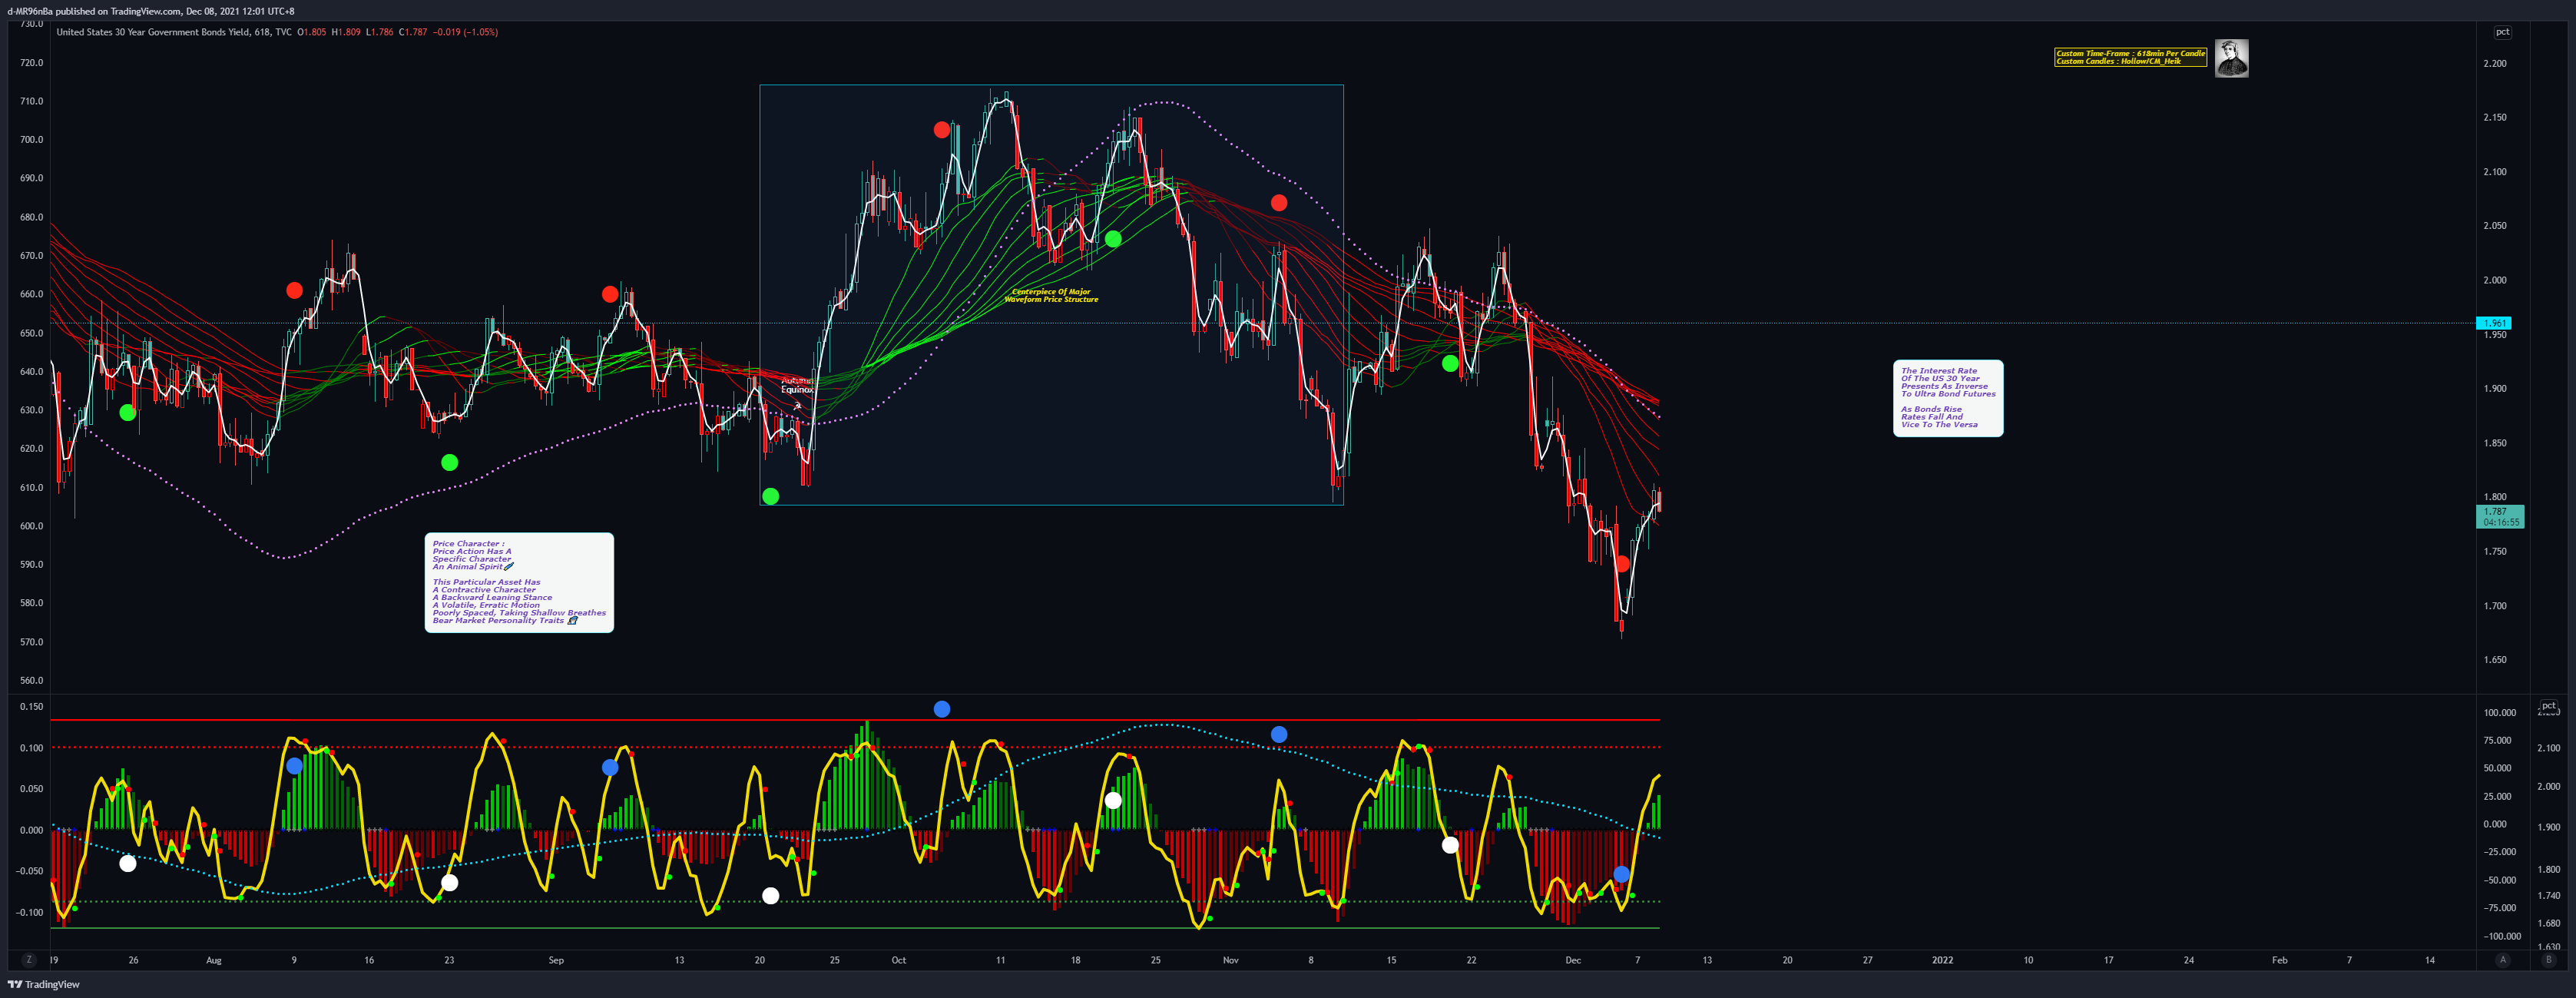Select white dot below oscillator near Sep 20
Screen dimensions: 2576x998
click(x=770, y=896)
